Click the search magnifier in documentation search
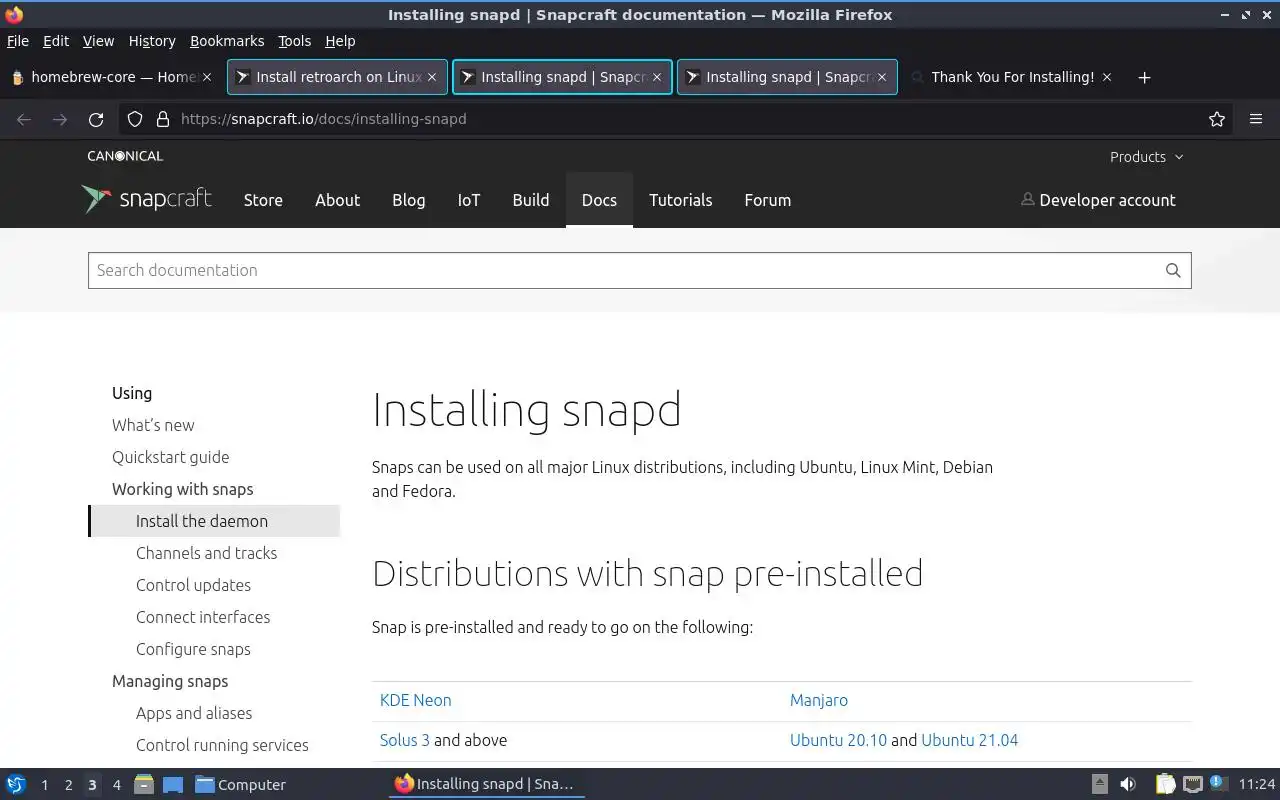This screenshot has width=1280, height=800. tap(1173, 270)
